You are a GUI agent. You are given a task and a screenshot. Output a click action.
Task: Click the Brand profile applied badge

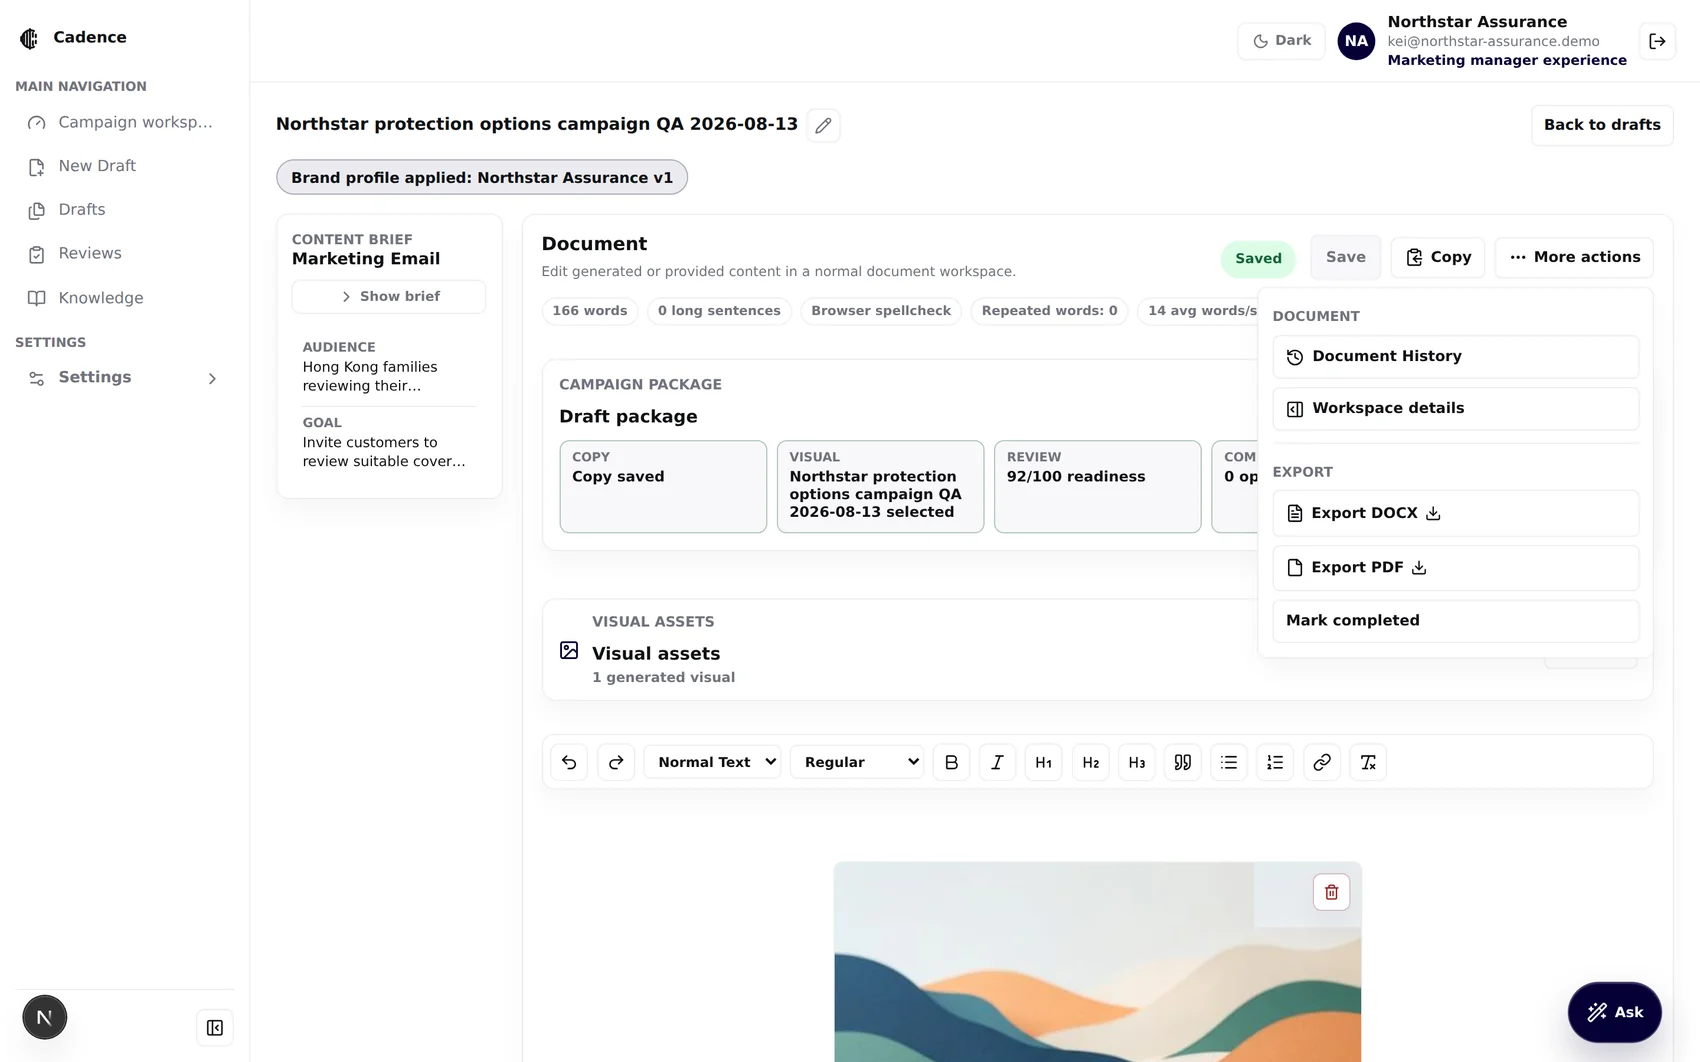[x=482, y=178]
